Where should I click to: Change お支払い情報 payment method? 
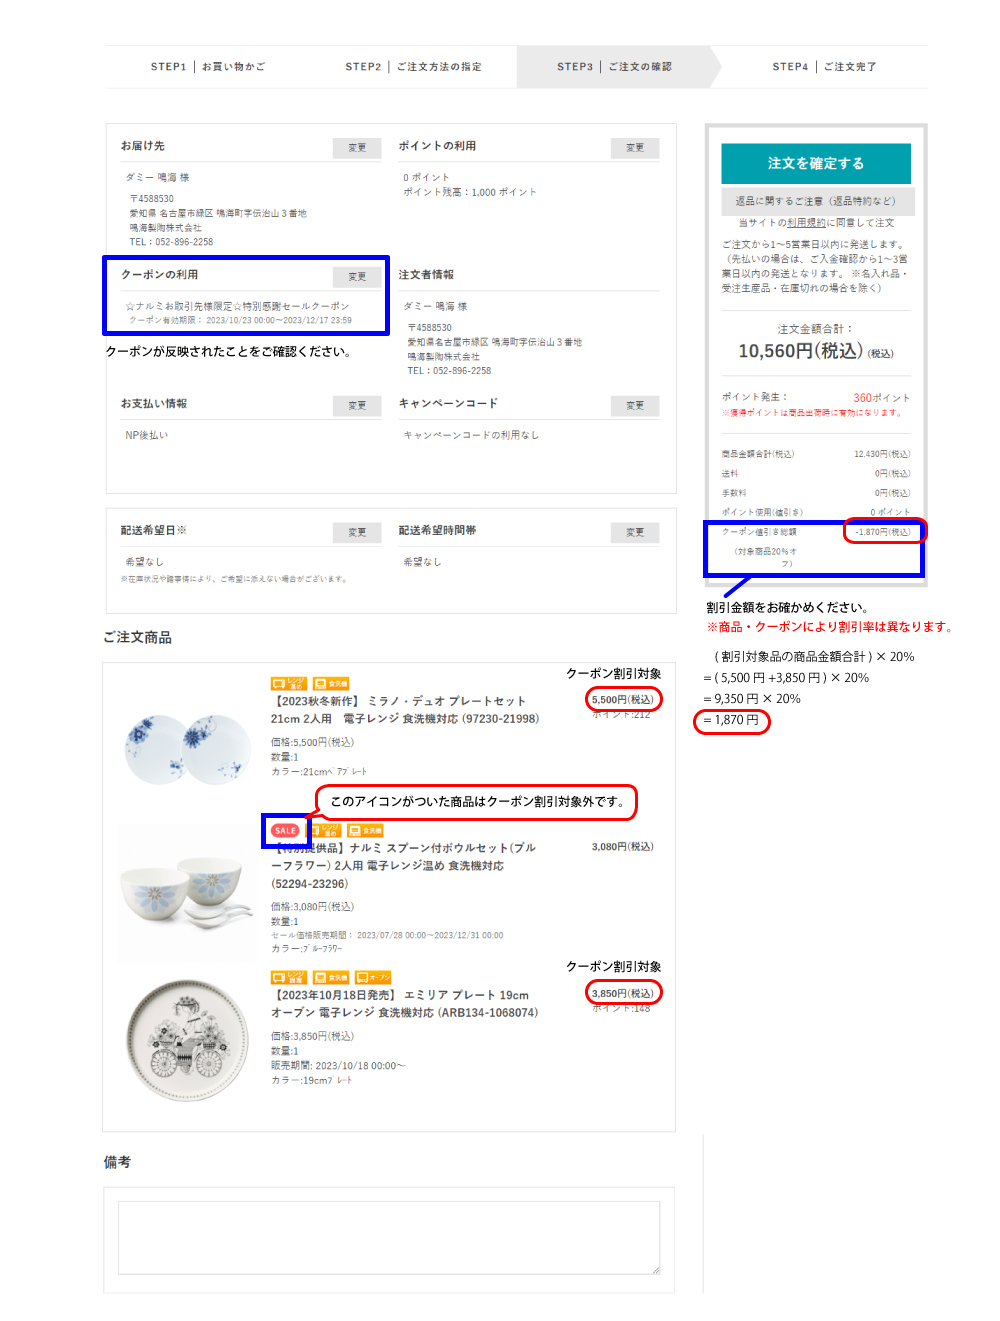[357, 406]
